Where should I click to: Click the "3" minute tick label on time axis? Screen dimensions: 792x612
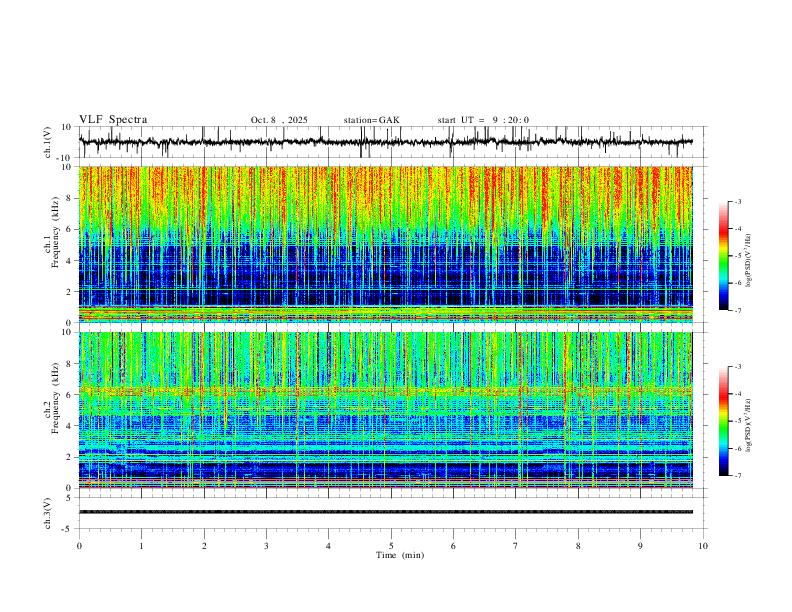266,546
